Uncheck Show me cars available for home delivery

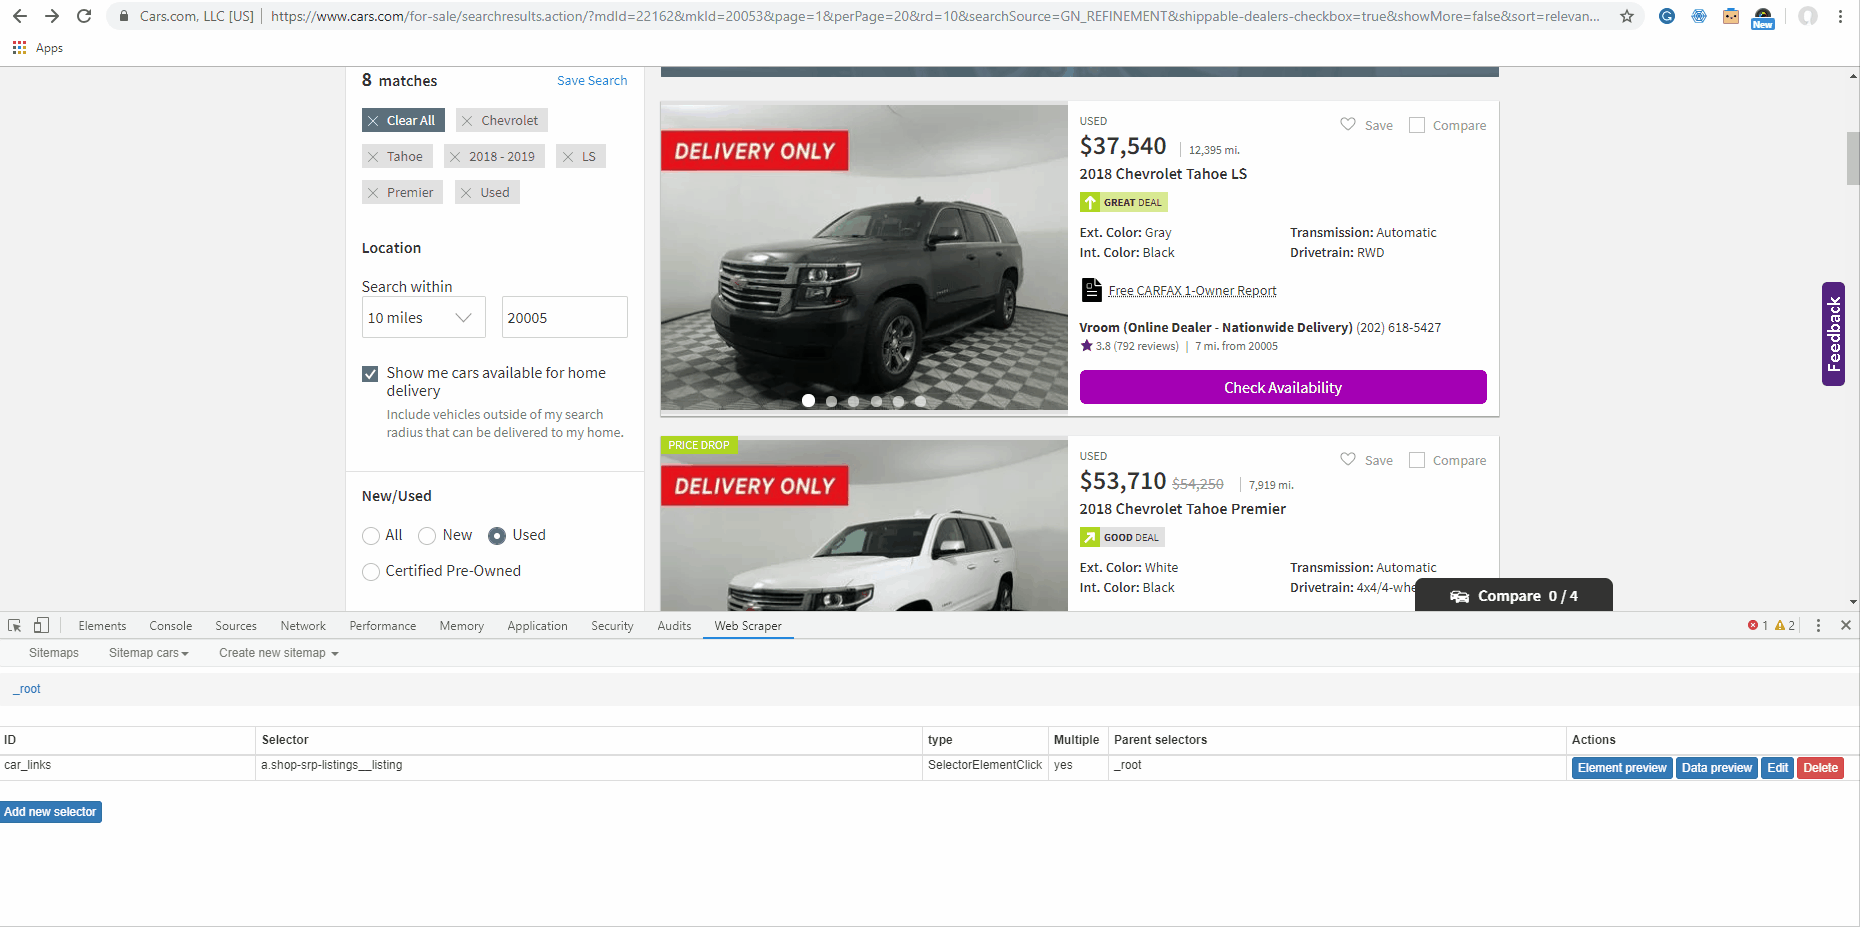tap(370, 374)
